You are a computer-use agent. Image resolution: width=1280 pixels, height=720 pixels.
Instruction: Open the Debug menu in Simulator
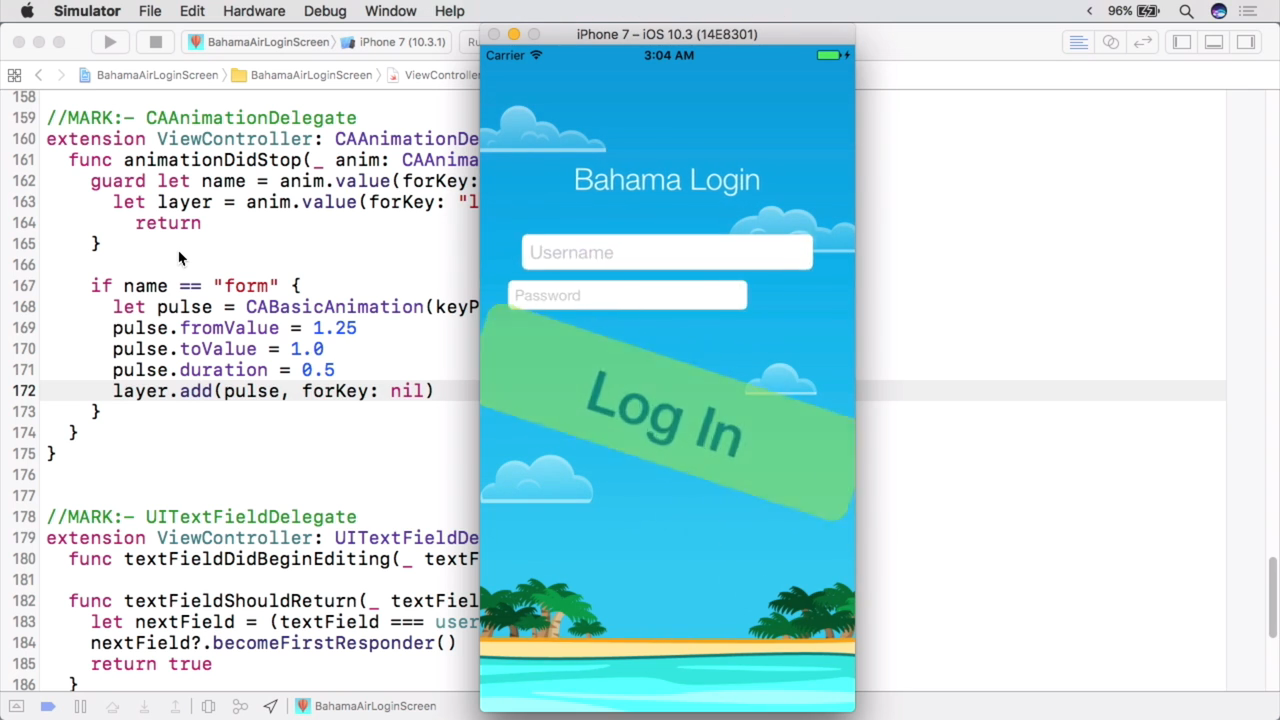(325, 11)
